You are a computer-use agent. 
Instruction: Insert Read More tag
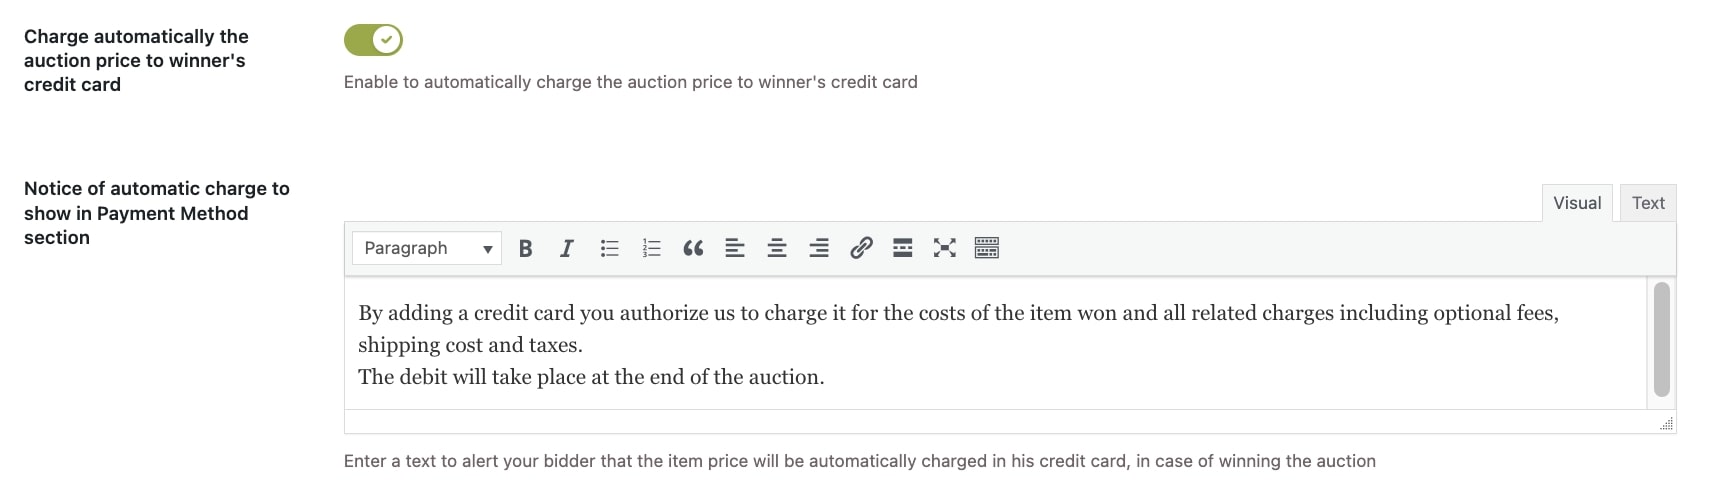point(903,248)
